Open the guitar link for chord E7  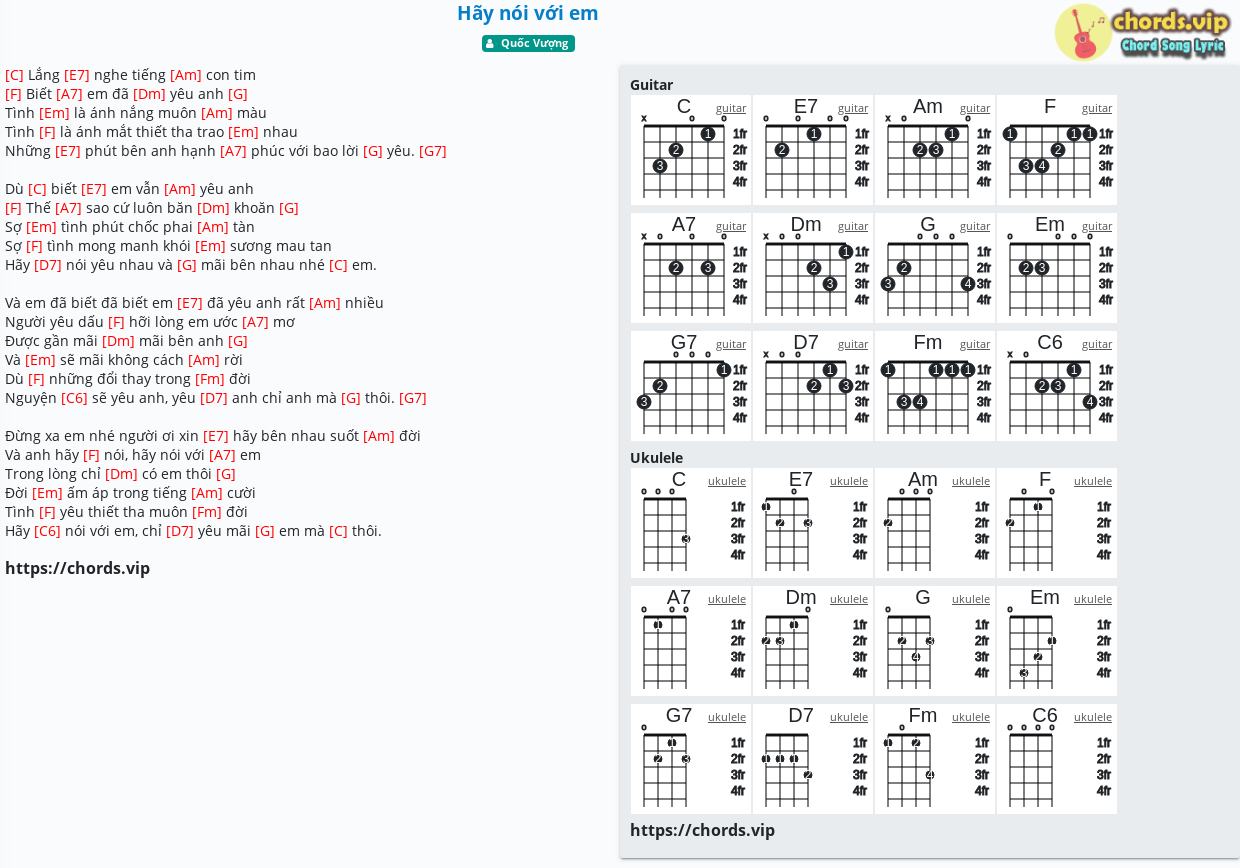853,108
